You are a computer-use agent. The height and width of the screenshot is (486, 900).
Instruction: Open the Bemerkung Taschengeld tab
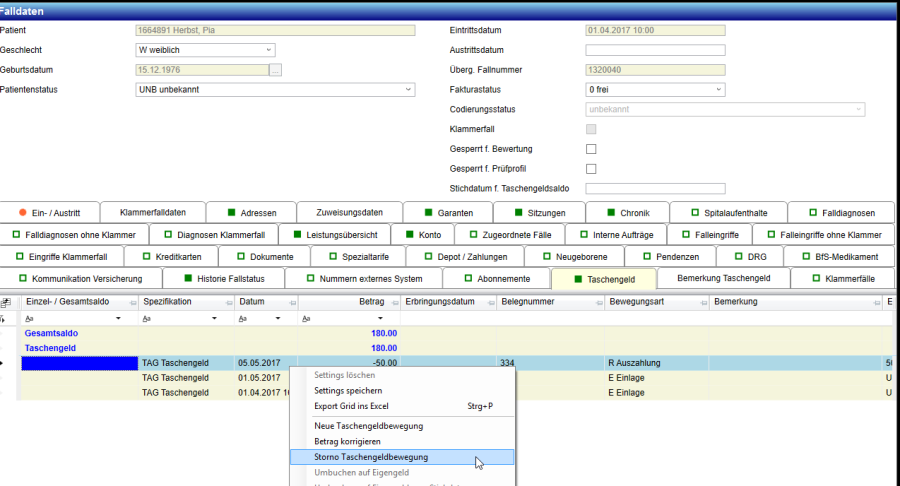[x=723, y=277]
